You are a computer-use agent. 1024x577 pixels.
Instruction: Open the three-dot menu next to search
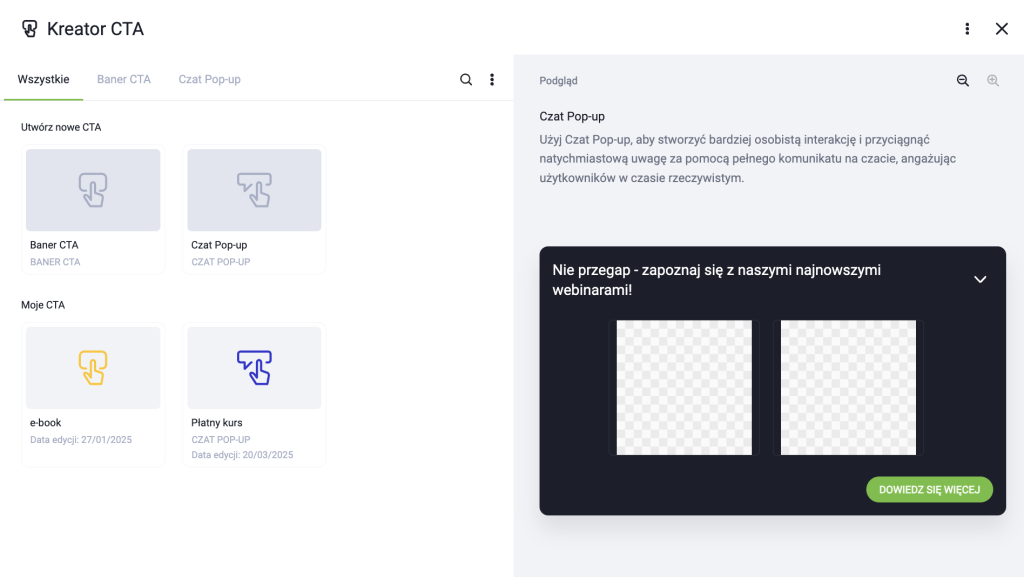(x=492, y=80)
